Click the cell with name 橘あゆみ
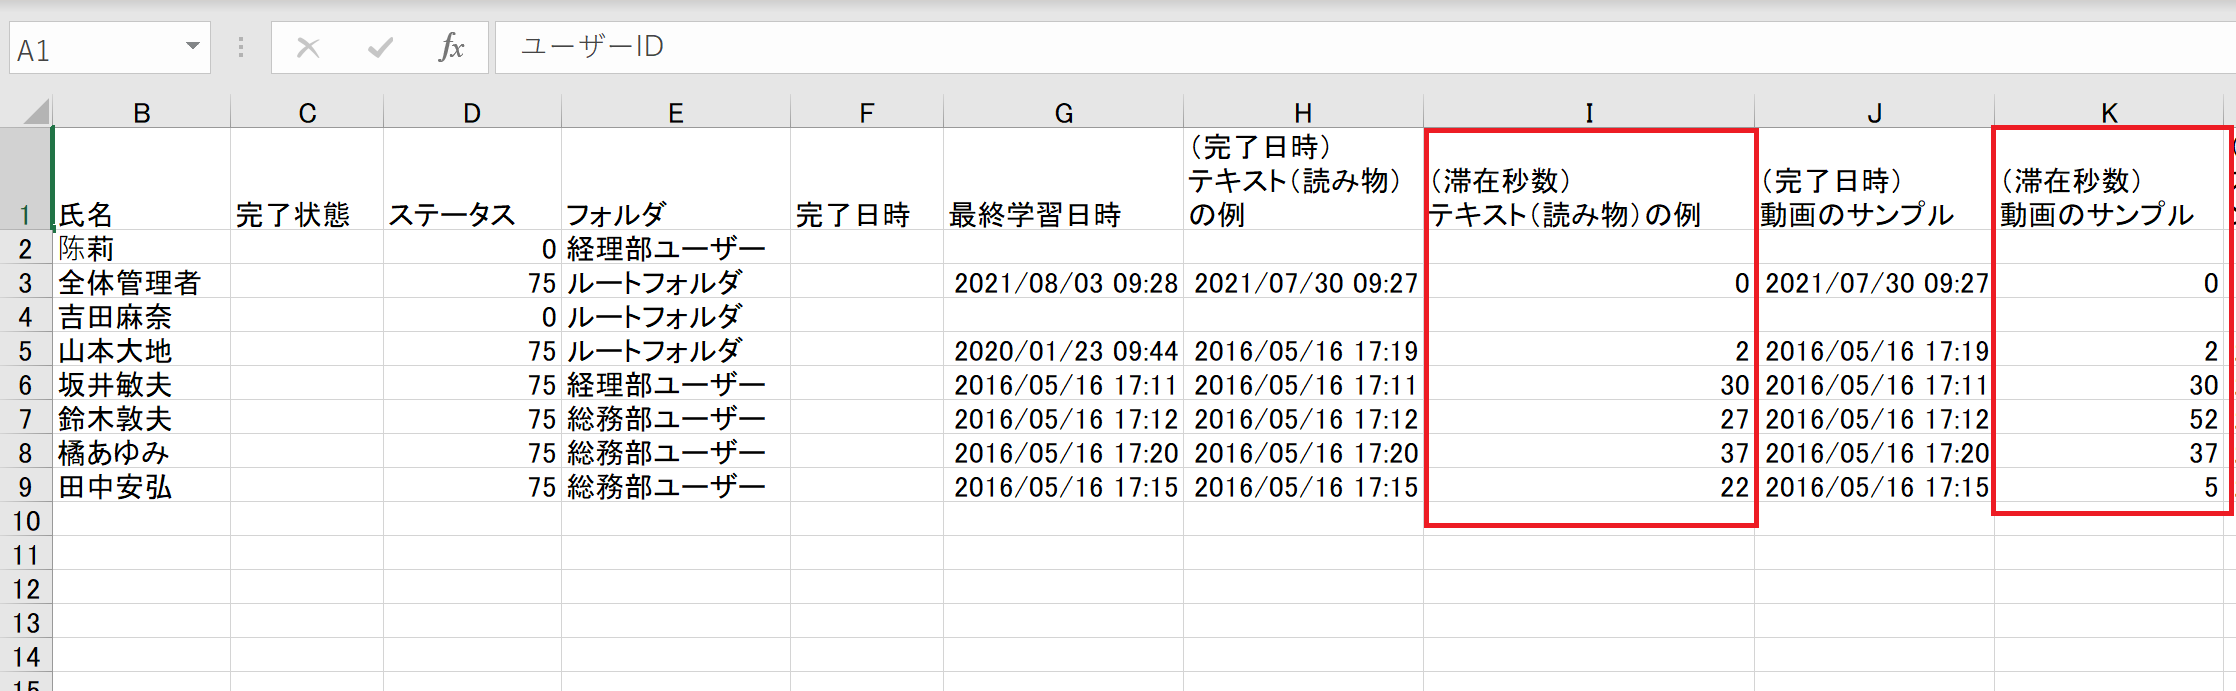This screenshot has width=2236, height=691. pyautogui.click(x=142, y=452)
